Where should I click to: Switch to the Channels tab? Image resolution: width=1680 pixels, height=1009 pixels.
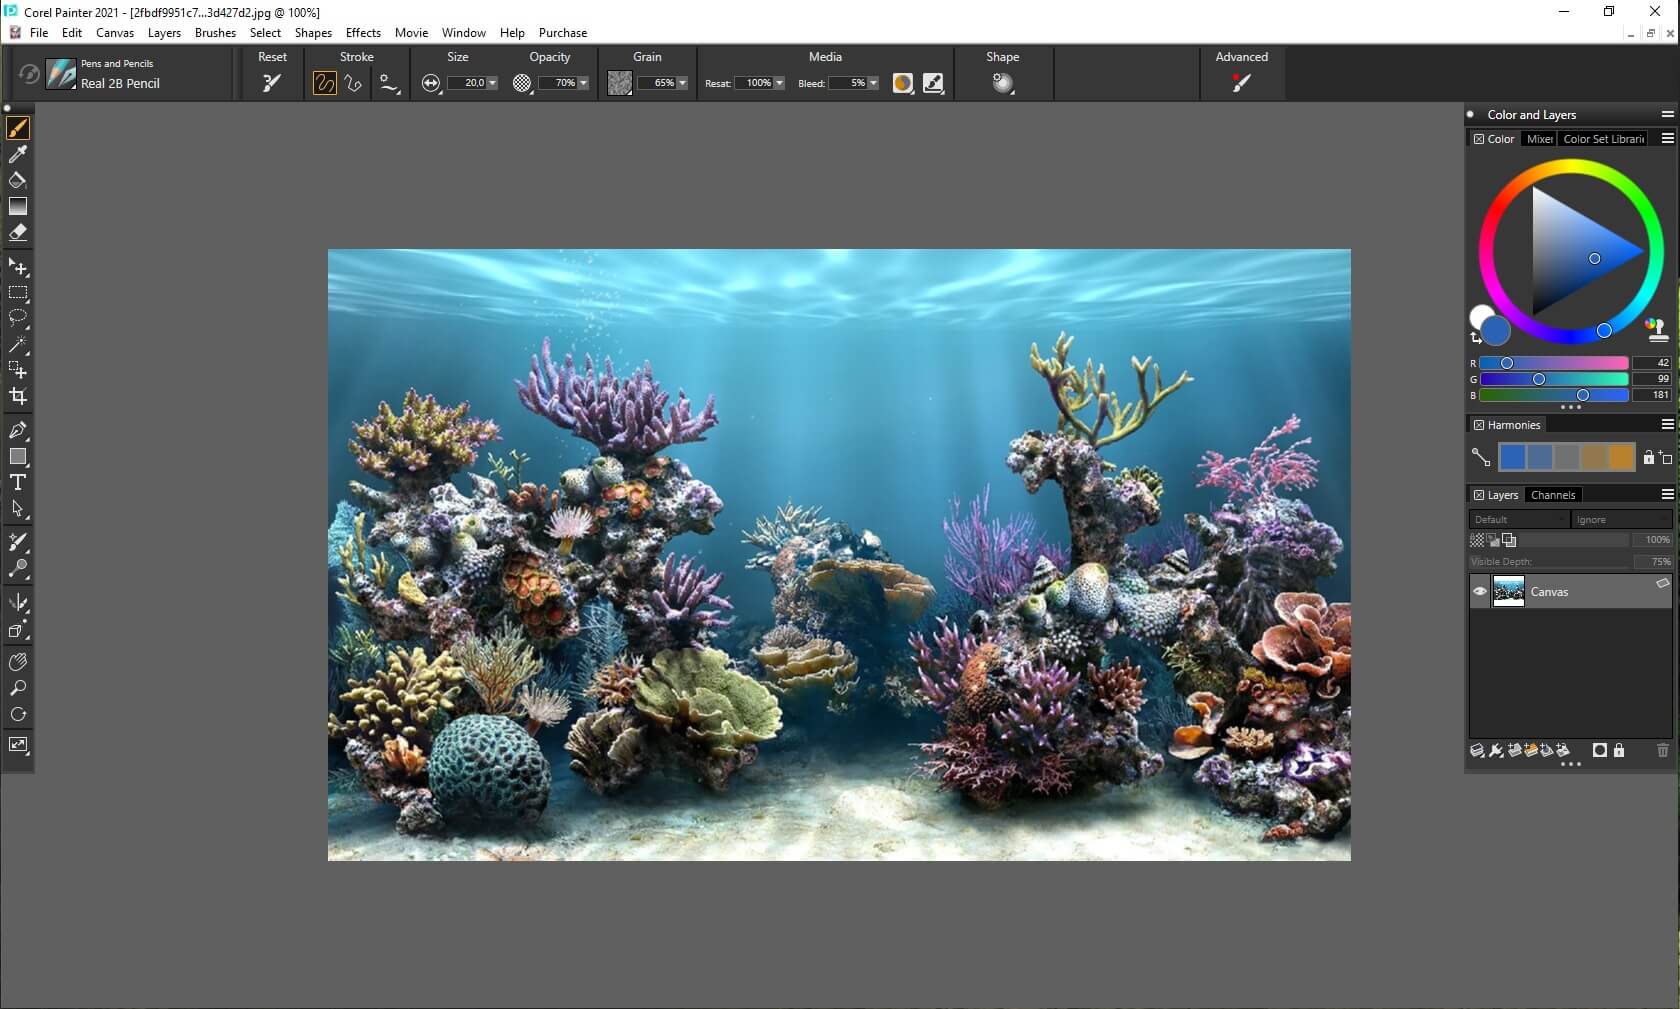(1552, 495)
